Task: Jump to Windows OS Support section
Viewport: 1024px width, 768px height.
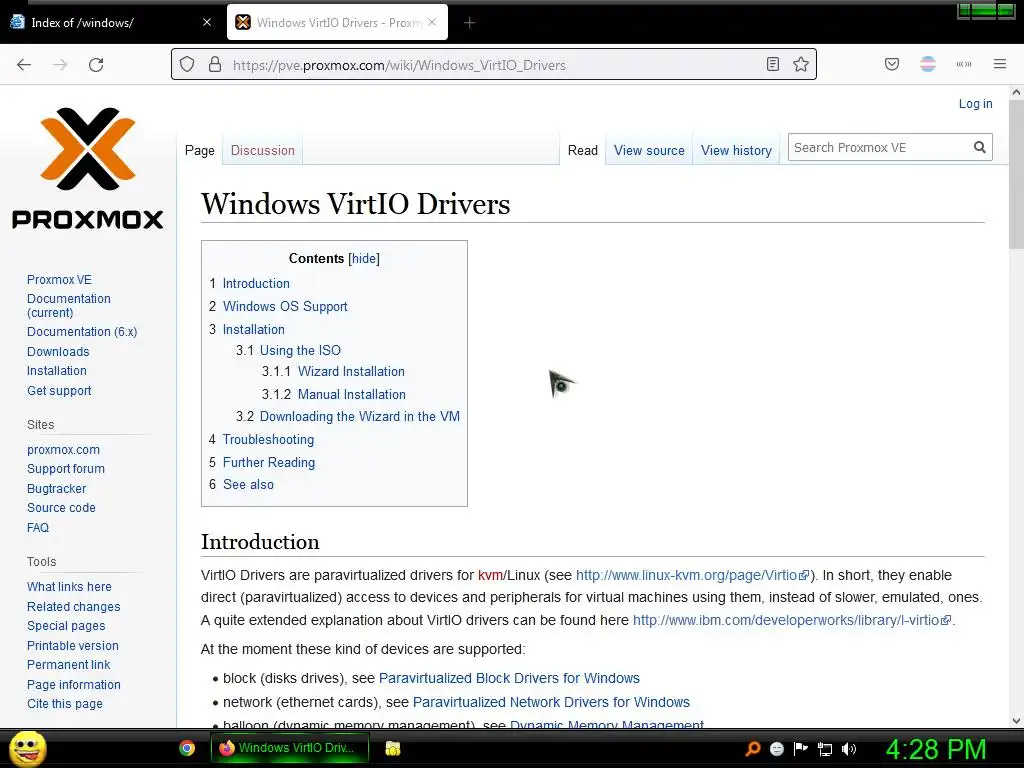Action: pos(285,306)
